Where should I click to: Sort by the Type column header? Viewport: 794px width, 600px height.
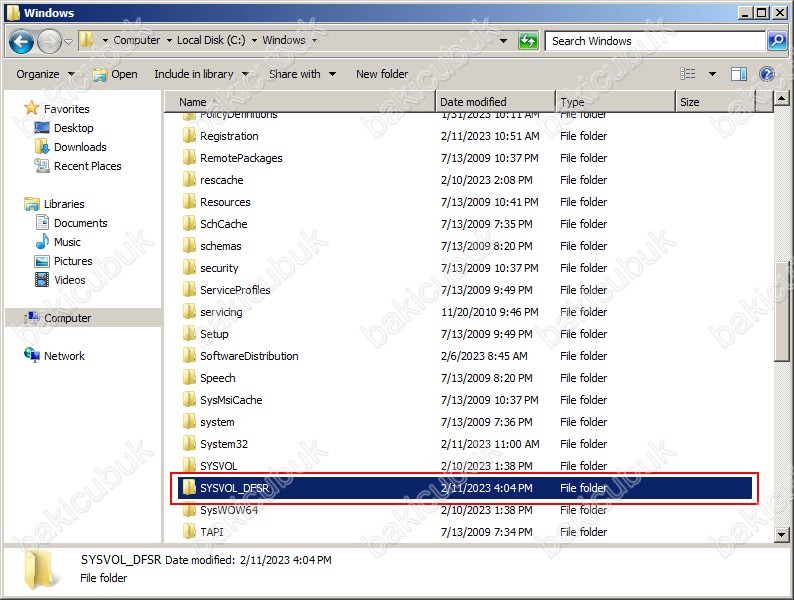615,102
